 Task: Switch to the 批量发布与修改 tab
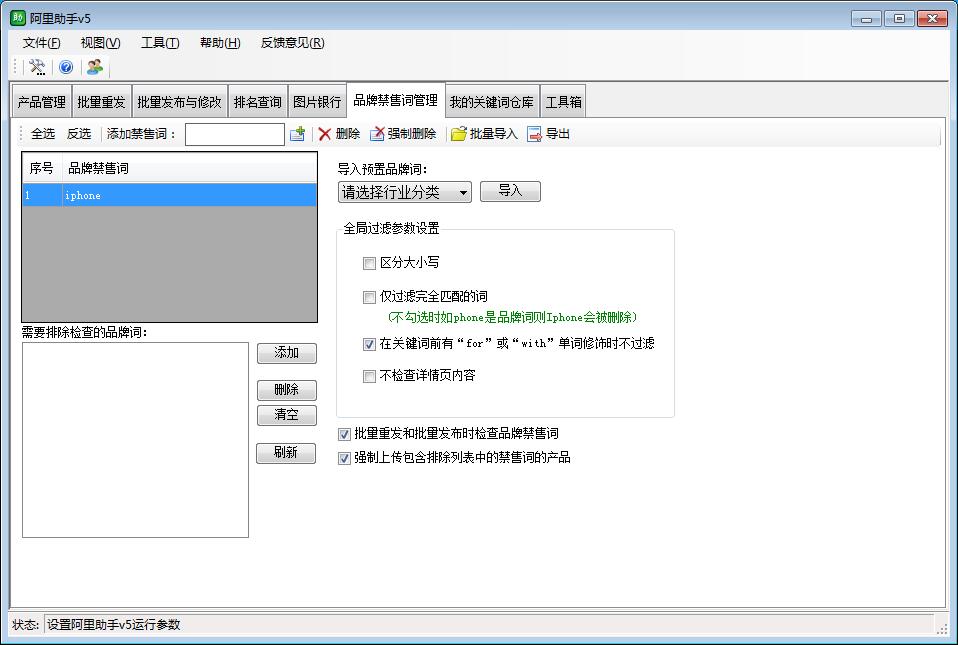click(x=180, y=101)
